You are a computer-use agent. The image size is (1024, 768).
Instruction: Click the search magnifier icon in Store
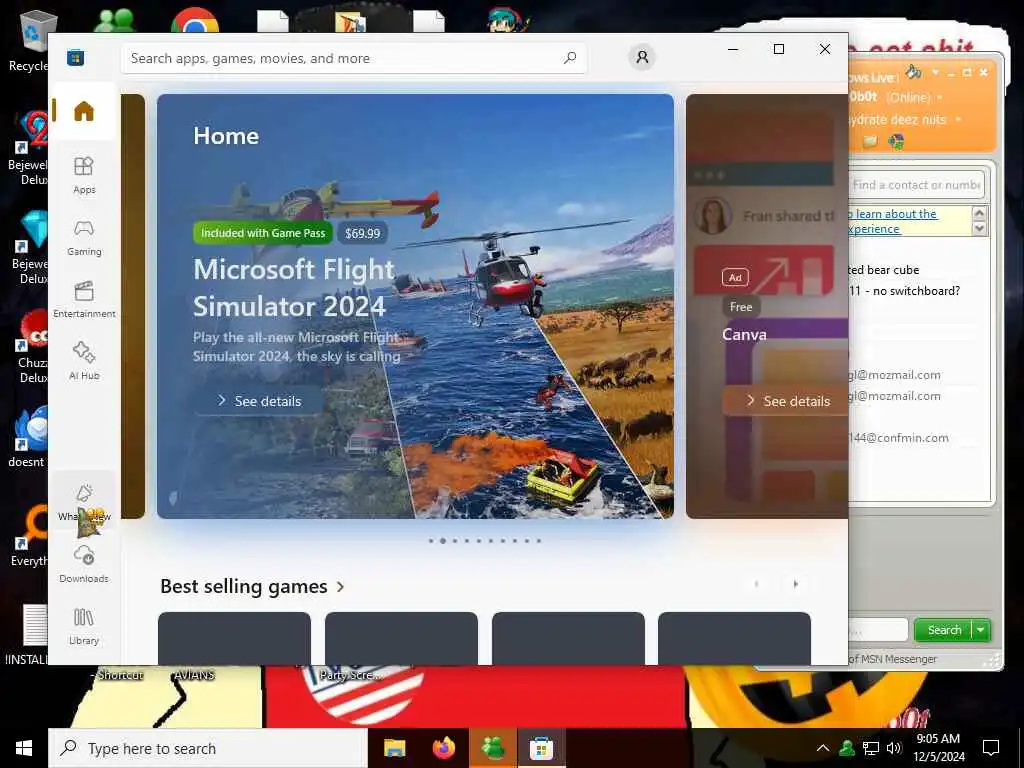[x=570, y=58]
